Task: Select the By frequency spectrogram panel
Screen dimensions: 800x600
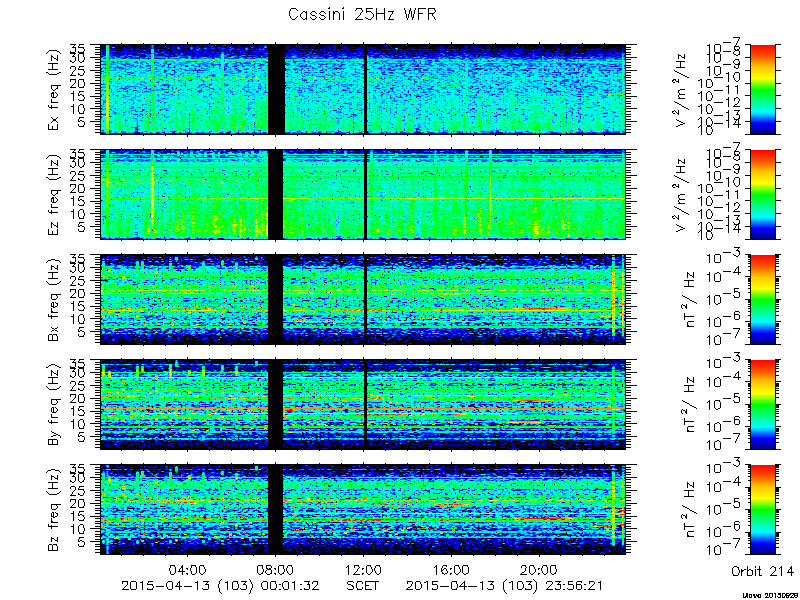Action: tap(363, 404)
